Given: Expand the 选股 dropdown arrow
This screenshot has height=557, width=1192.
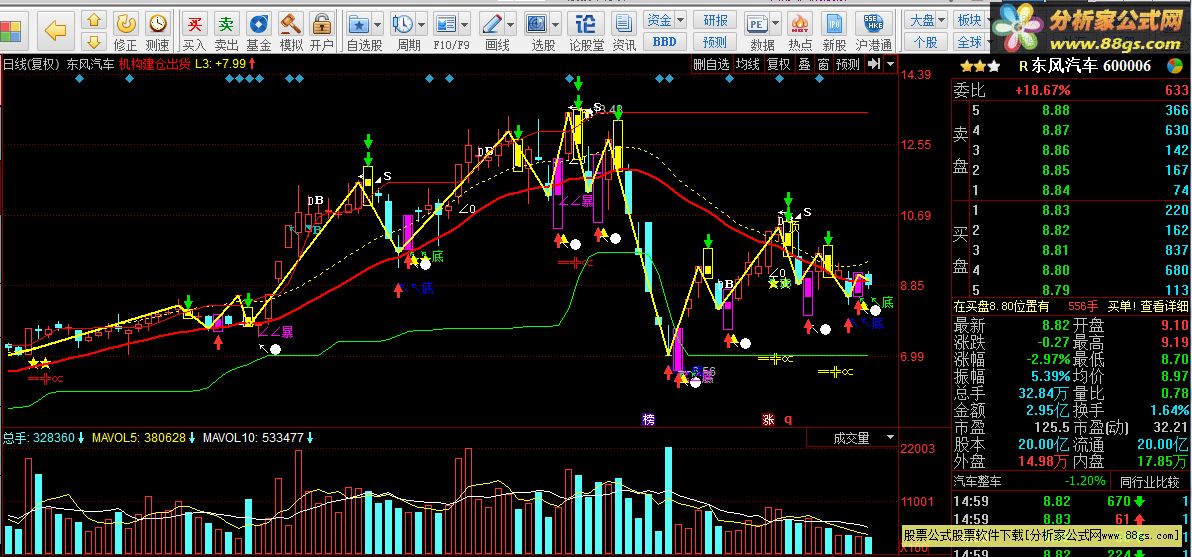Looking at the screenshot, I should [x=556, y=24].
